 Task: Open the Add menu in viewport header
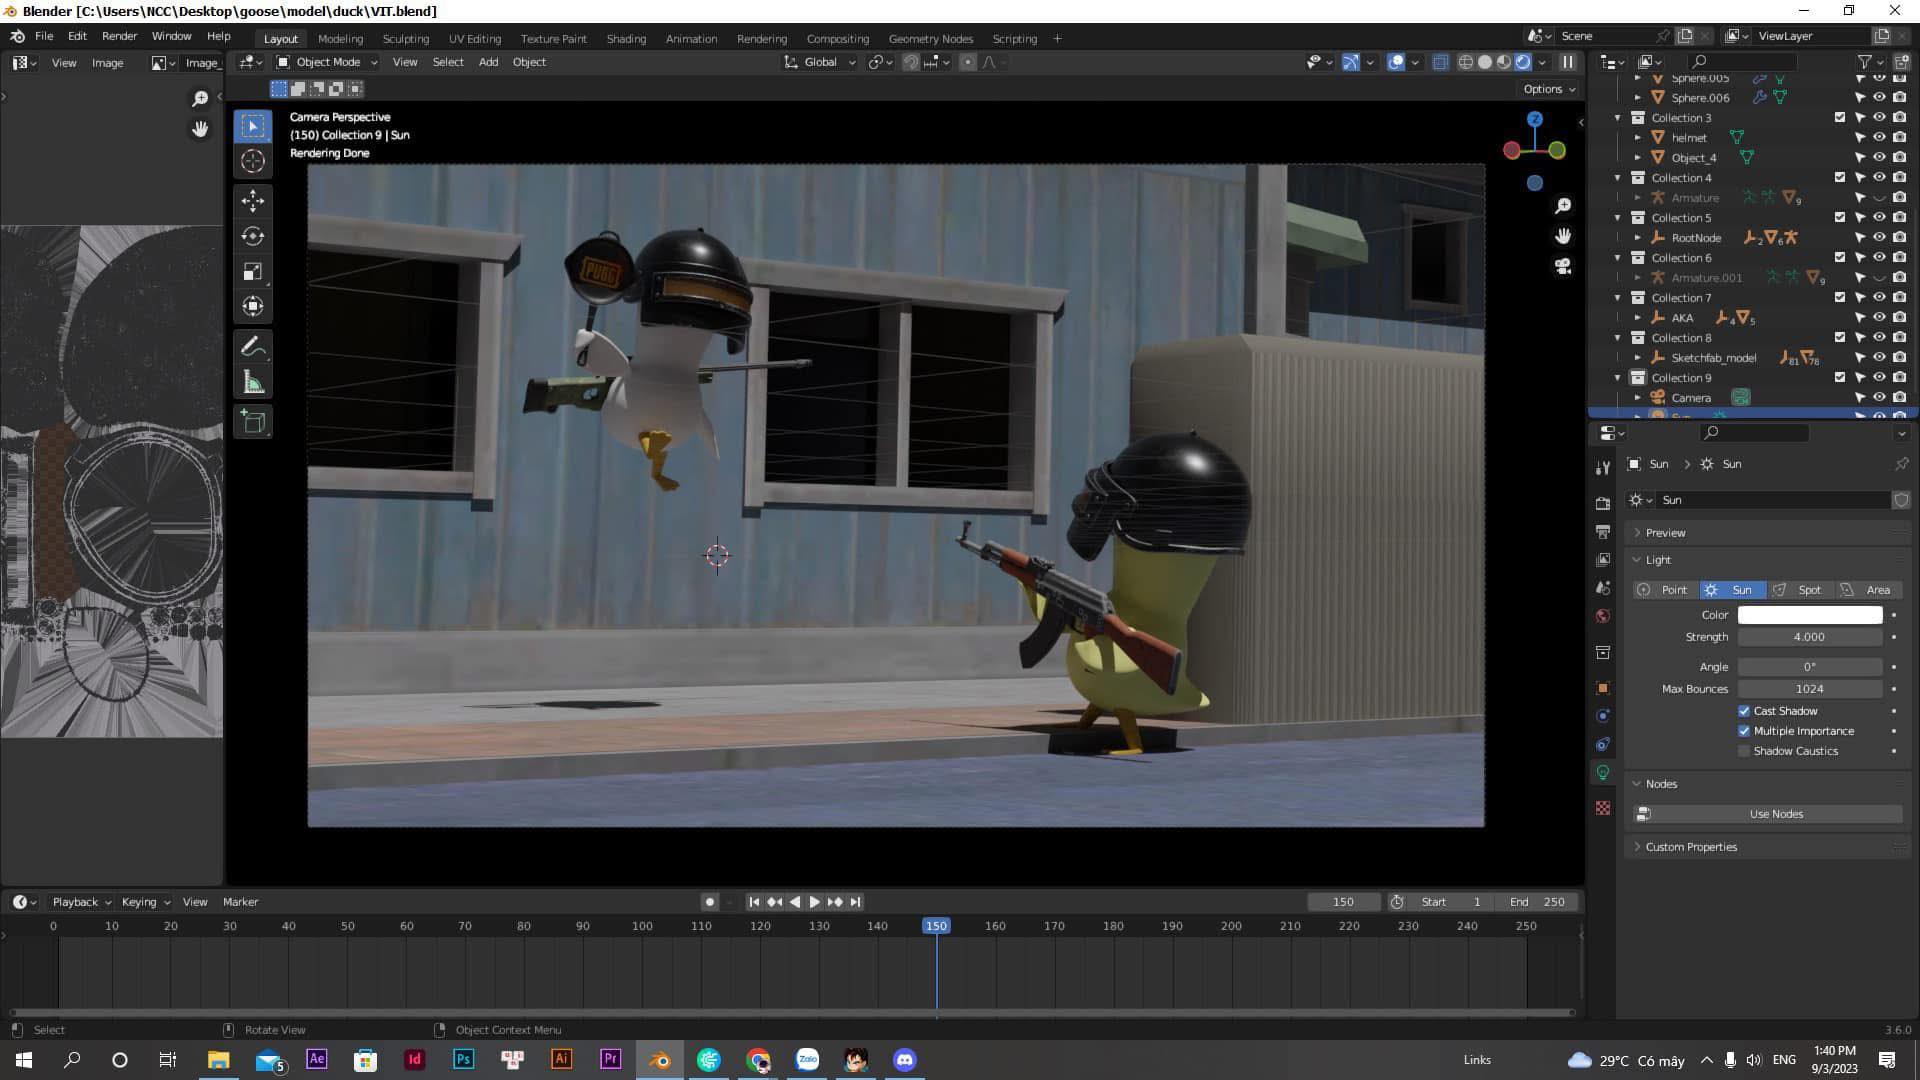pyautogui.click(x=488, y=62)
